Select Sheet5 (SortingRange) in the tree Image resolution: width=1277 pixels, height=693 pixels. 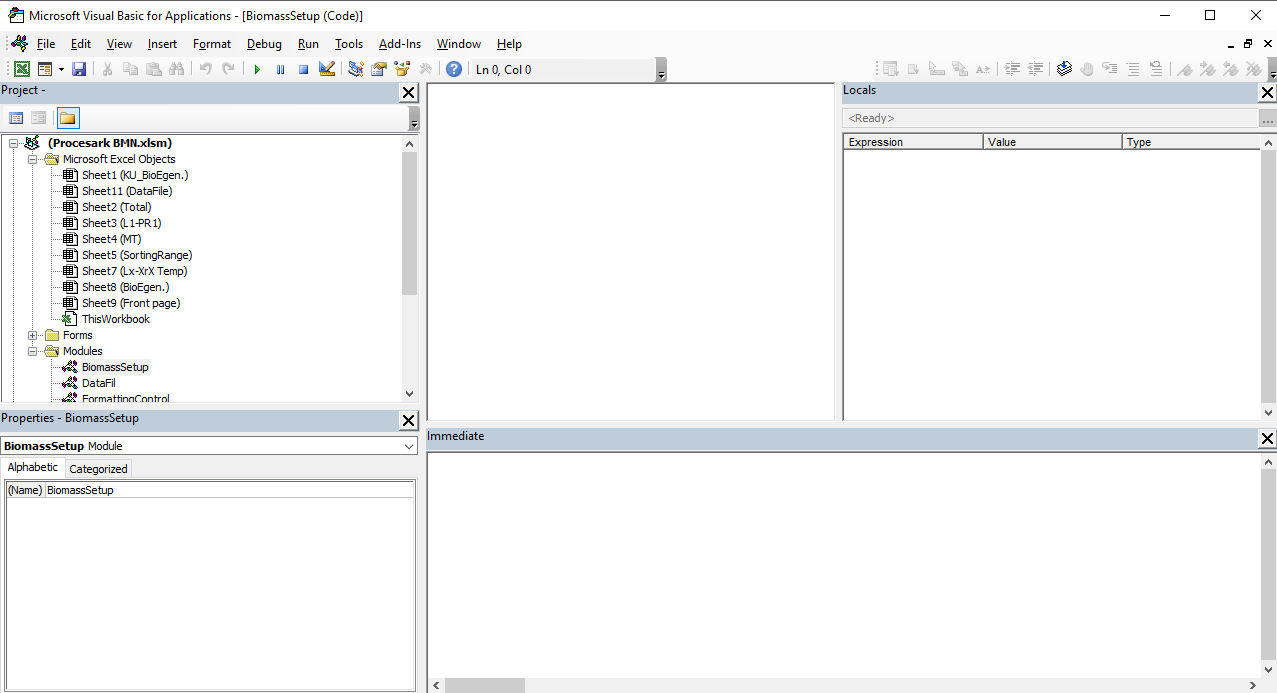point(137,255)
